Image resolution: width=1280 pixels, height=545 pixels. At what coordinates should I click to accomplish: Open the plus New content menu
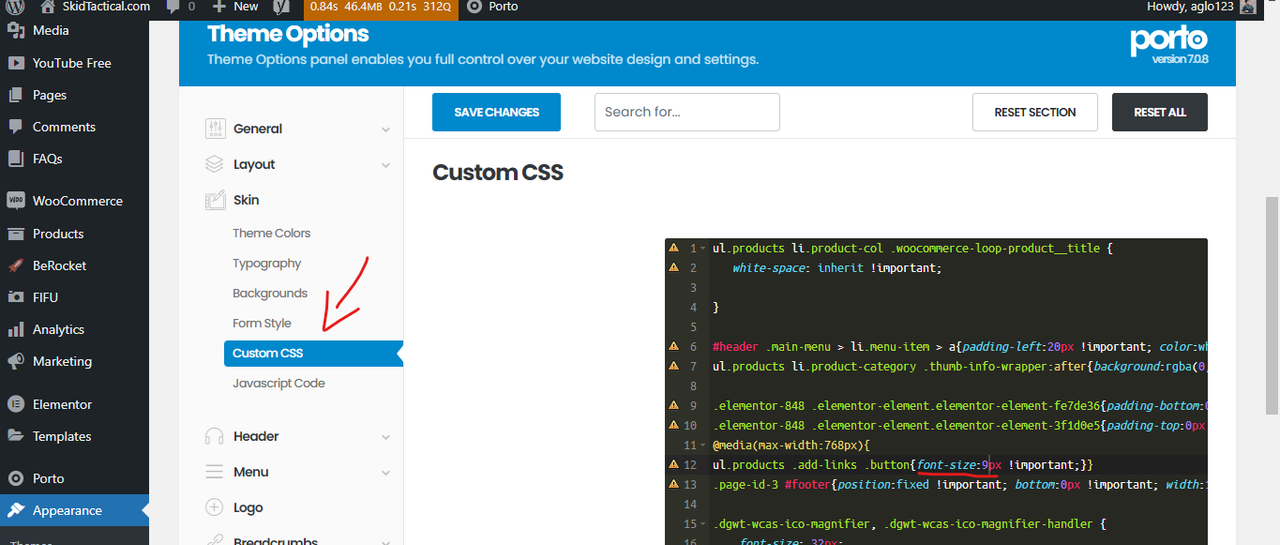pos(235,7)
